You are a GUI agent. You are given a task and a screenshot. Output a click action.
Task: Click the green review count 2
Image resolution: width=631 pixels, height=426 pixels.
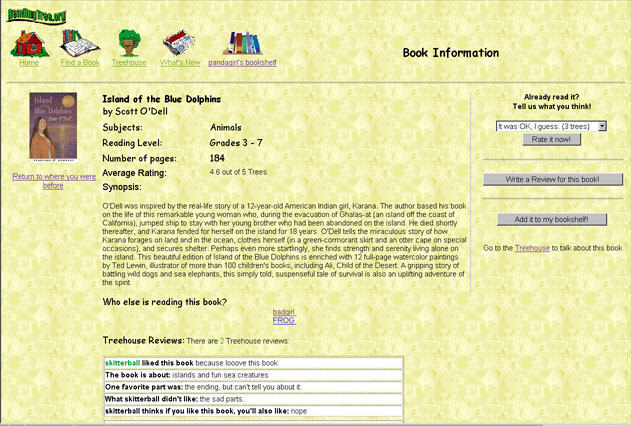click(222, 341)
